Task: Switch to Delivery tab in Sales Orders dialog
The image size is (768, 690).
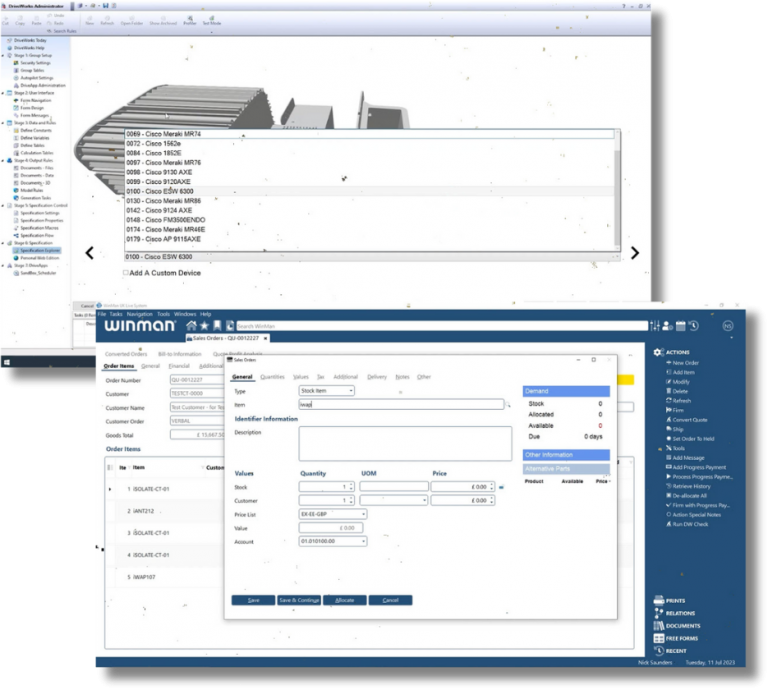Action: tap(377, 377)
